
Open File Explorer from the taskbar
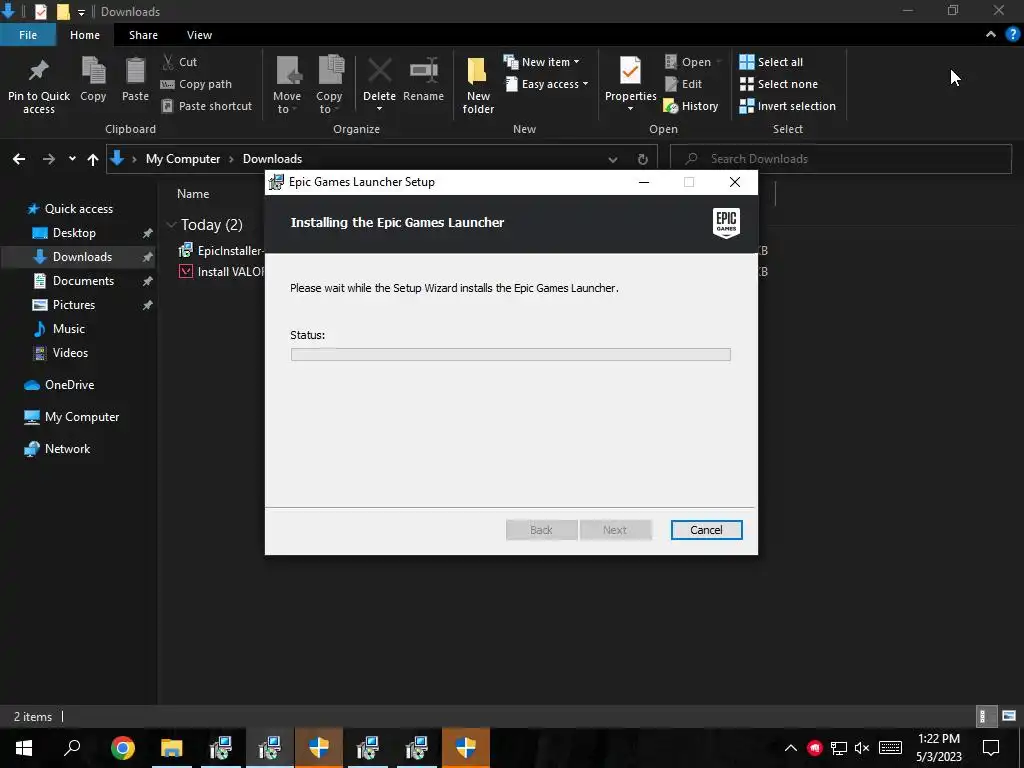[172, 748]
